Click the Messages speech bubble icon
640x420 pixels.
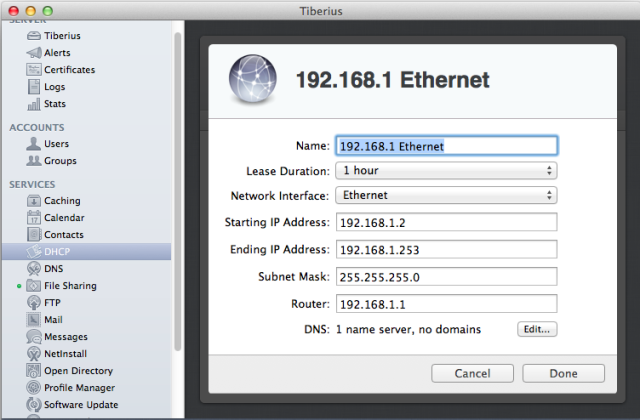click(33, 337)
